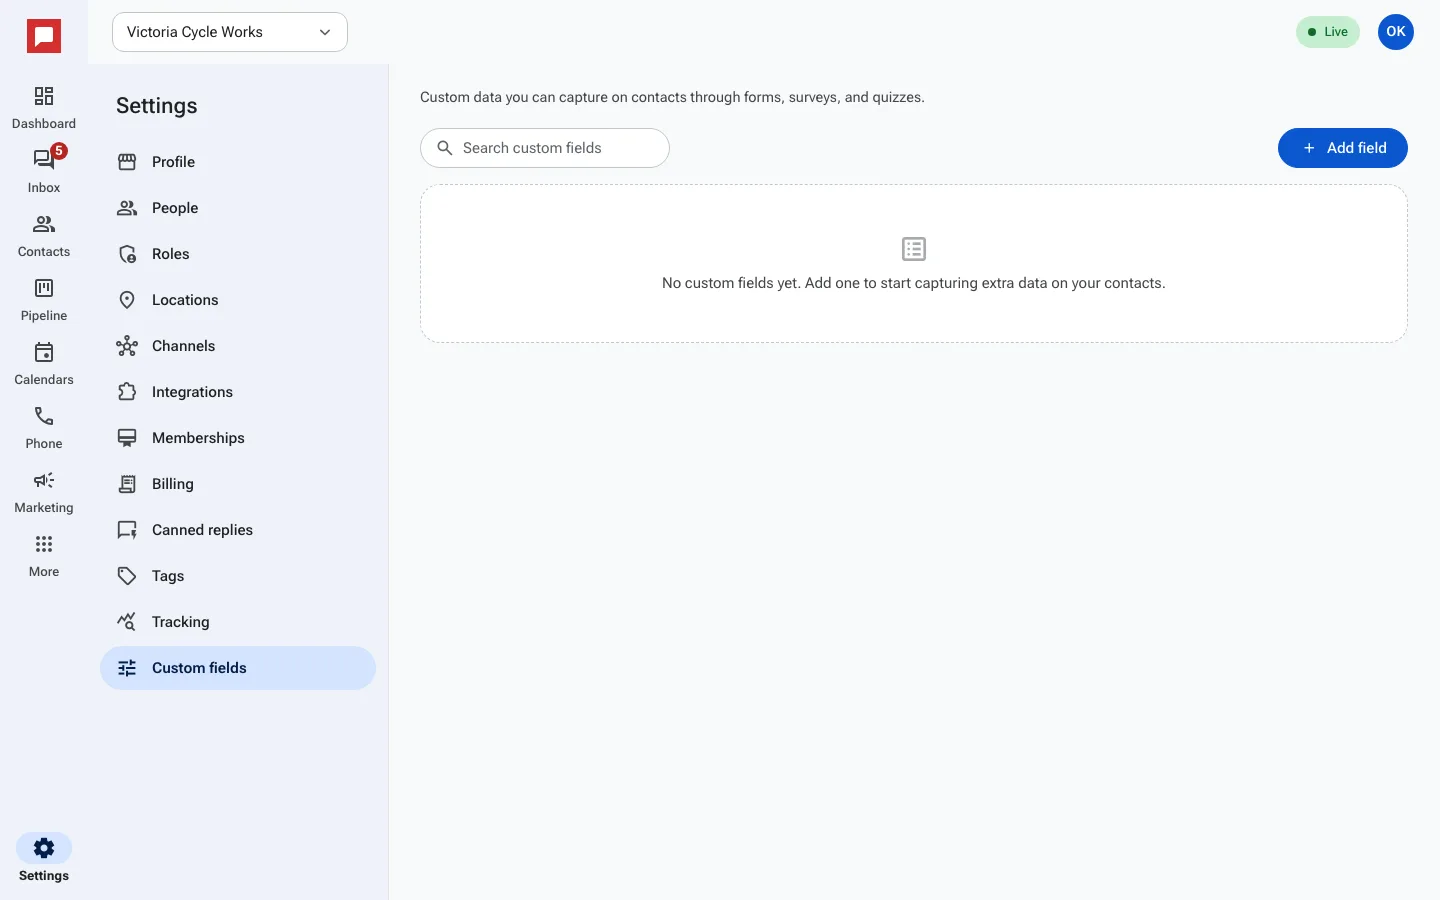Select Canned replies in settings

[x=238, y=530]
